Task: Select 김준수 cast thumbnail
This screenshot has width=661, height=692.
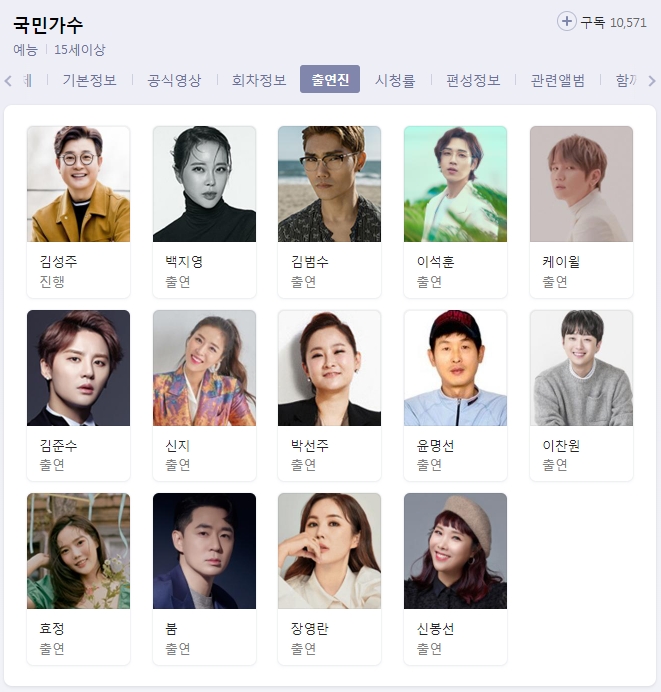Action: [x=79, y=368]
